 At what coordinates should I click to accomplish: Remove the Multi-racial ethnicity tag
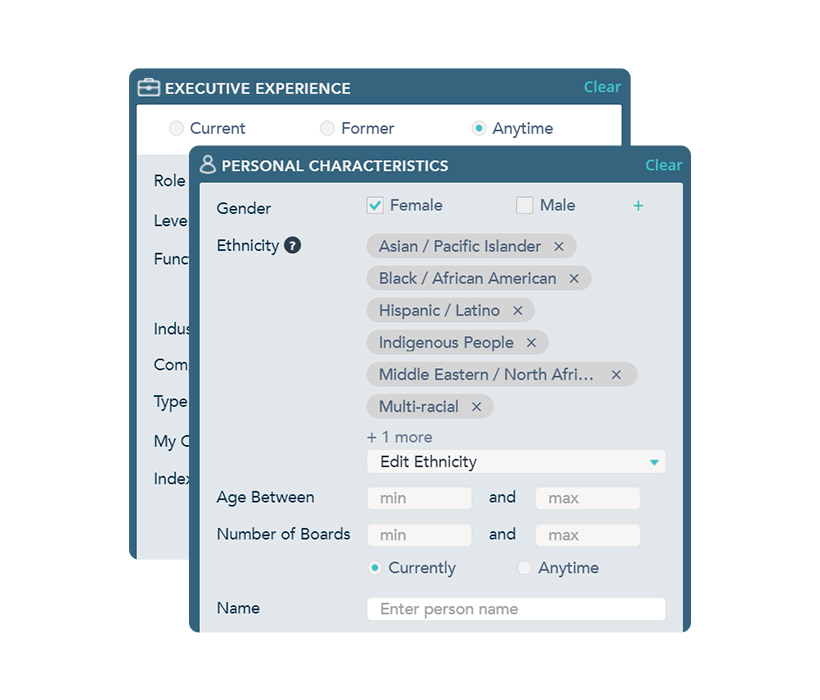pos(477,406)
